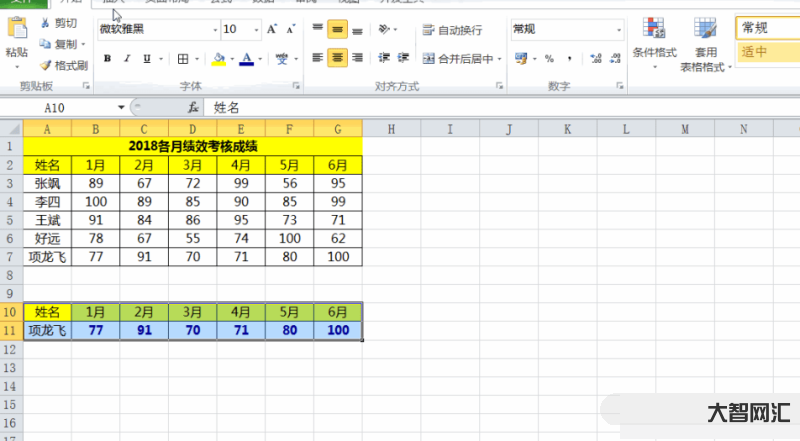Screen dimensions: 800x441
Task: Open Conditional Formatting (条件格式)
Action: pos(655,44)
